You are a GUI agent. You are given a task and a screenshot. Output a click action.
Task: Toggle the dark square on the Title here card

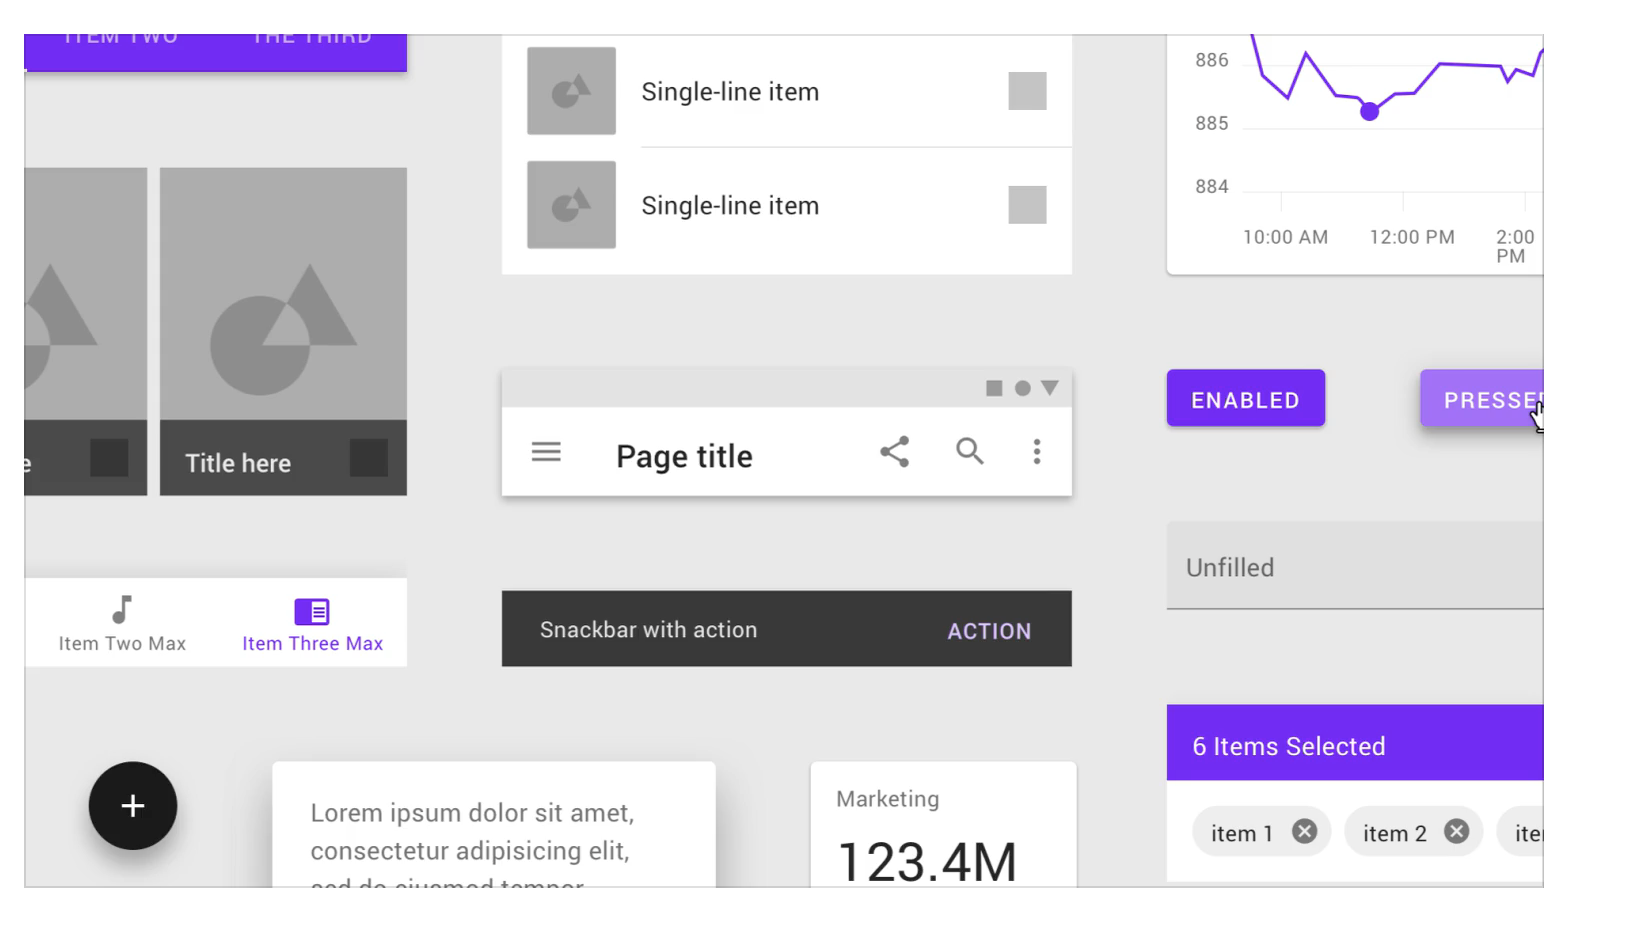click(x=369, y=458)
